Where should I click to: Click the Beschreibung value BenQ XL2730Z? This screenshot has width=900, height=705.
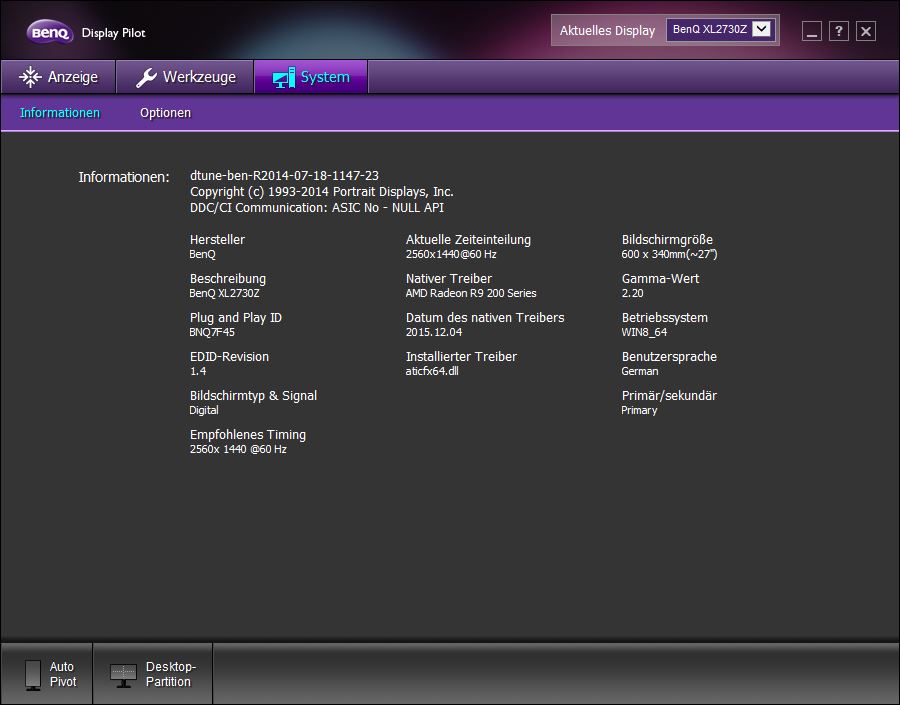(224, 293)
